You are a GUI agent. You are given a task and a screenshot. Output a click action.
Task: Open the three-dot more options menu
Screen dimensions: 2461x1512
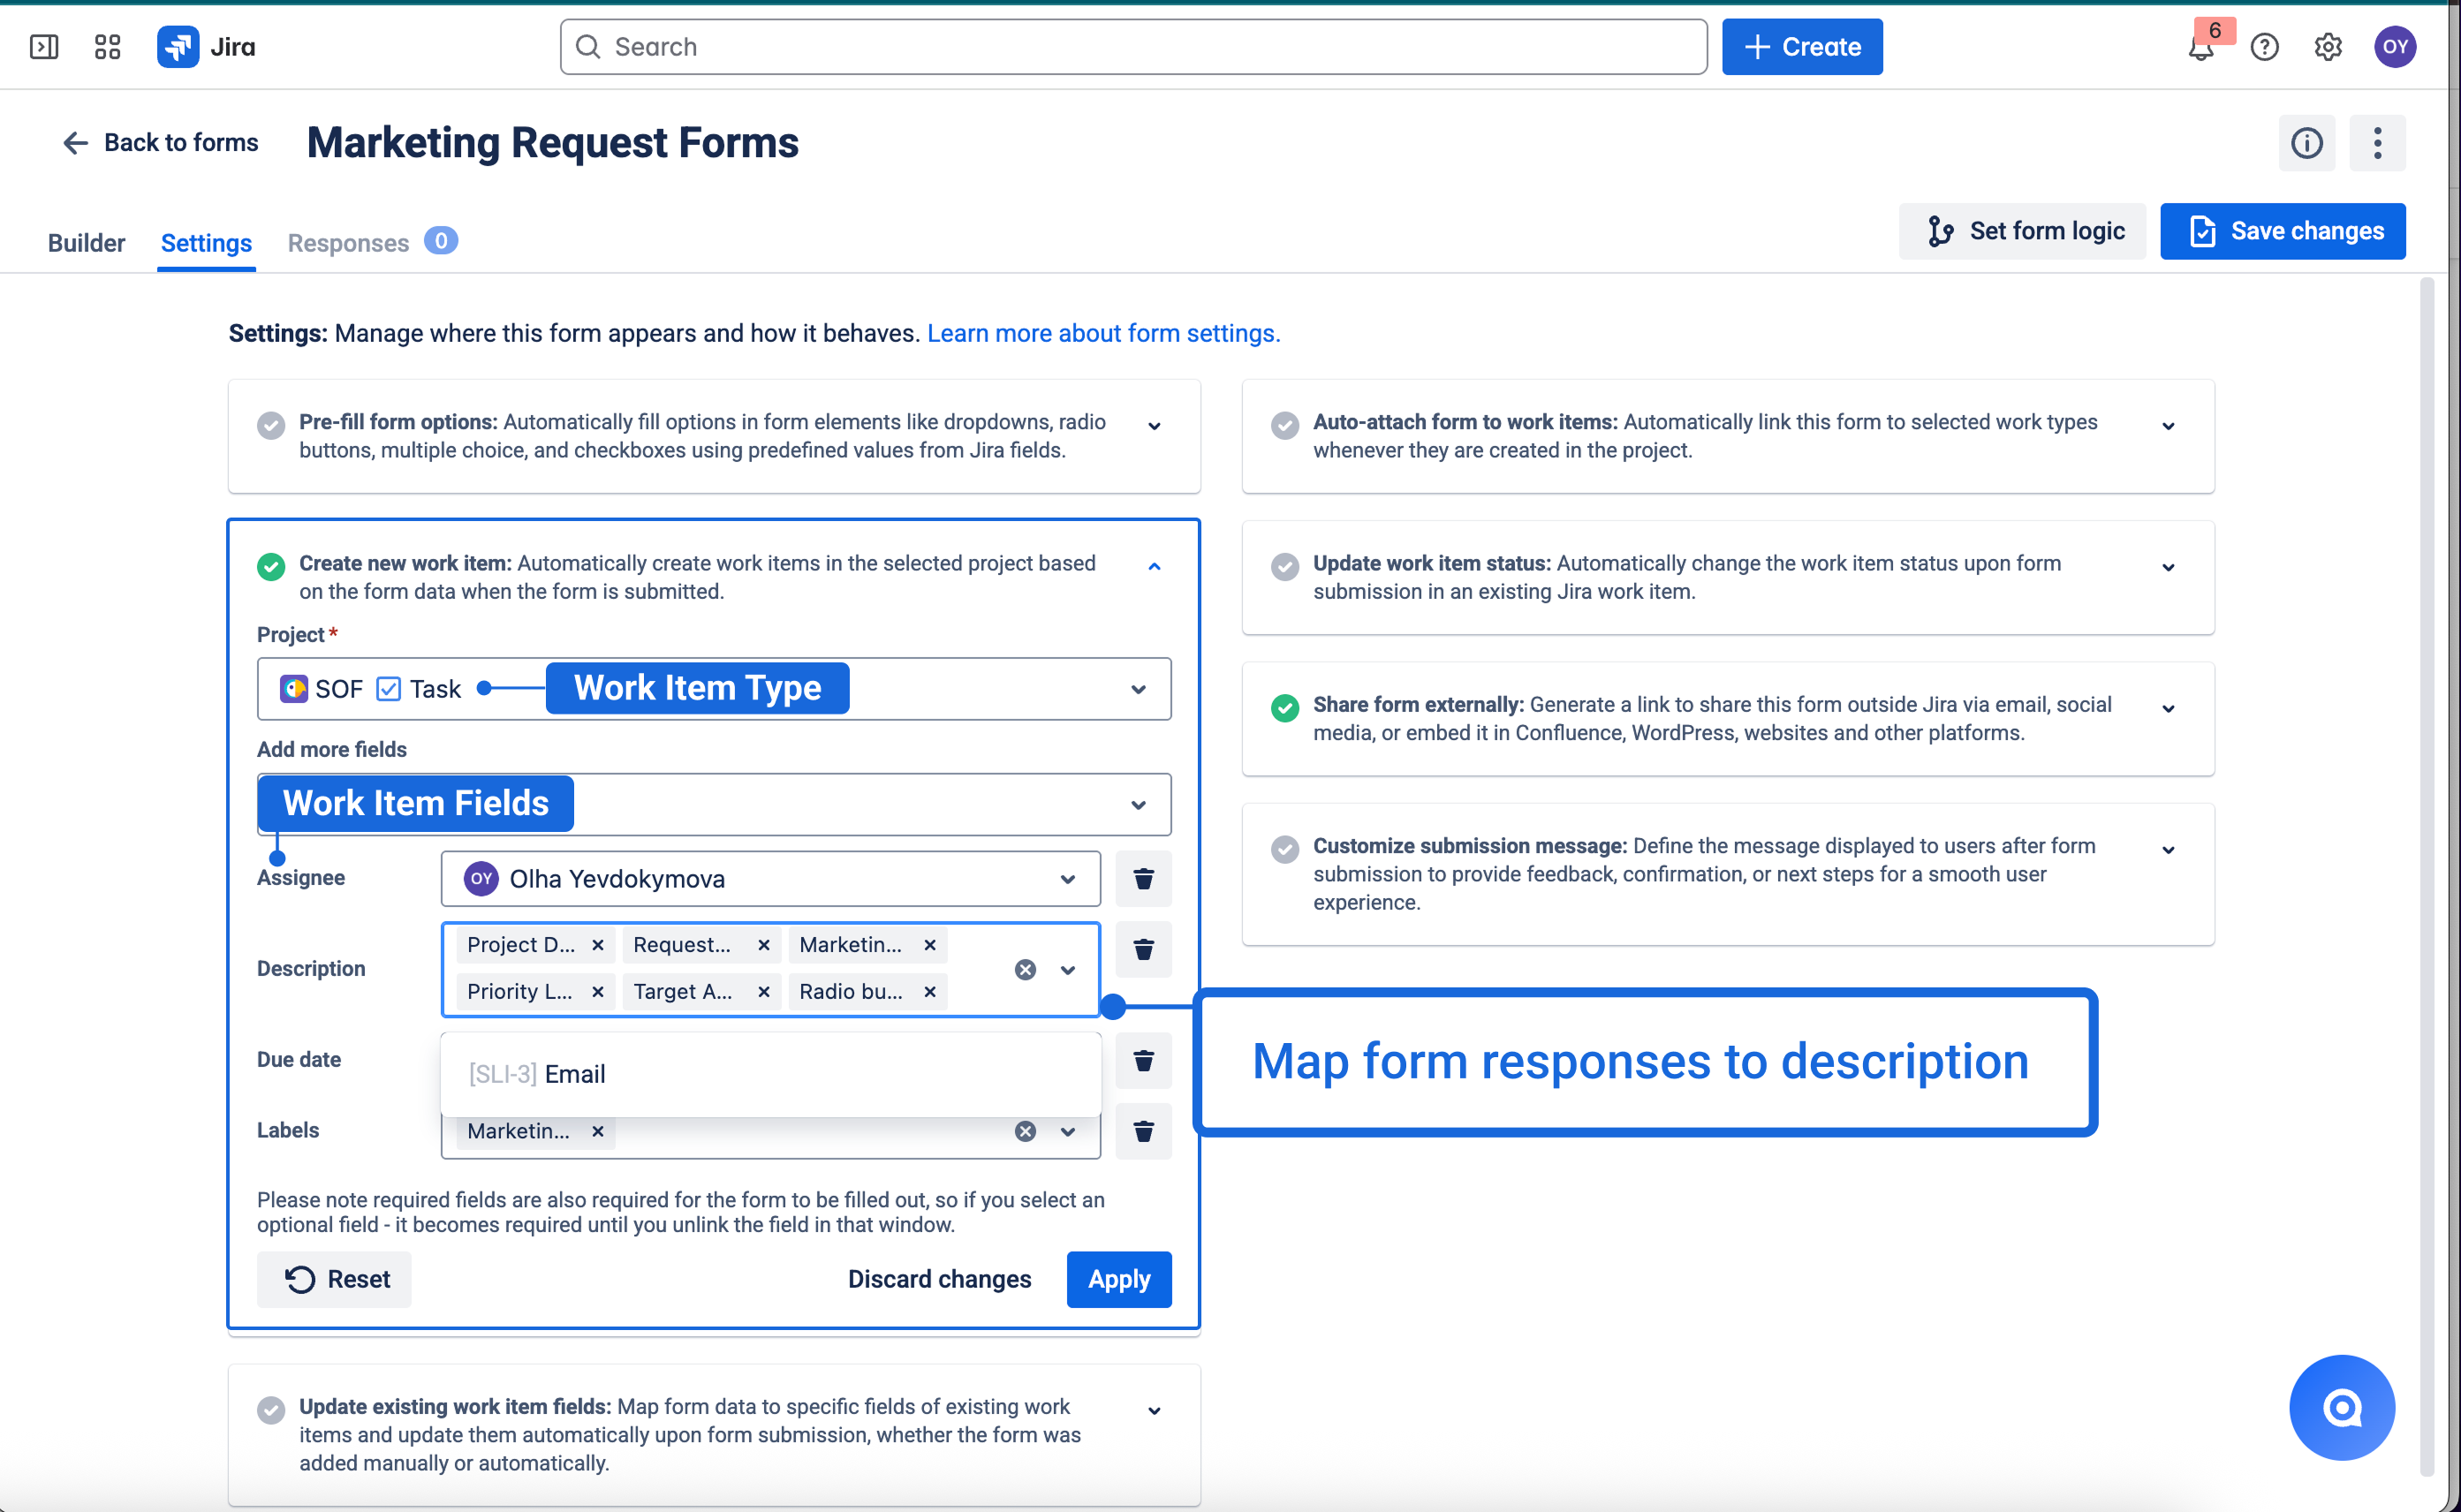(x=2377, y=143)
